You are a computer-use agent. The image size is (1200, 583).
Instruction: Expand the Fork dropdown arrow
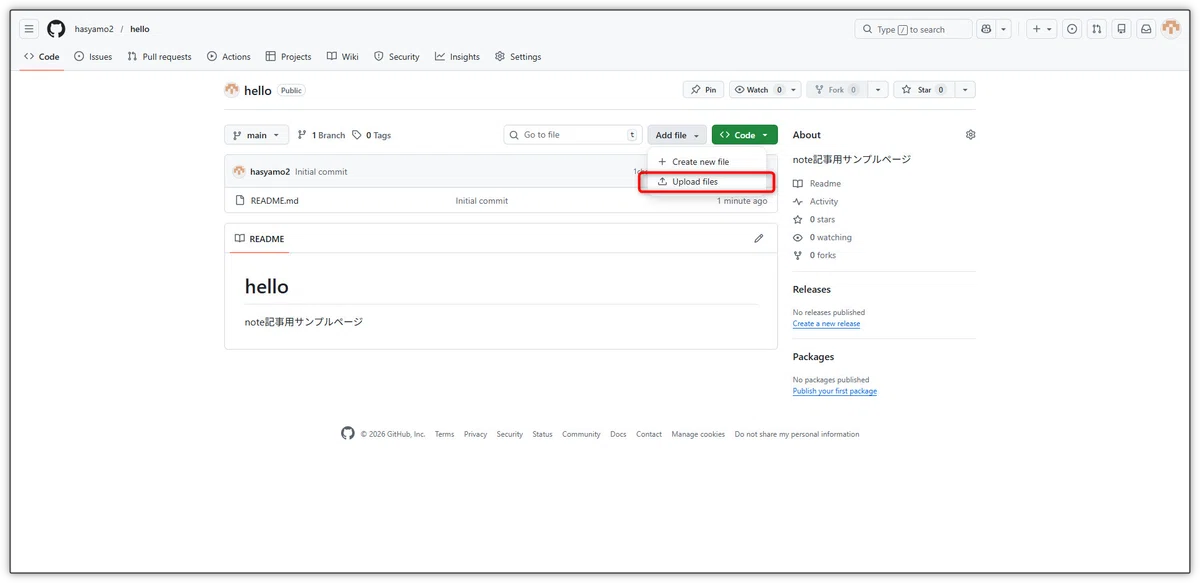coord(877,90)
